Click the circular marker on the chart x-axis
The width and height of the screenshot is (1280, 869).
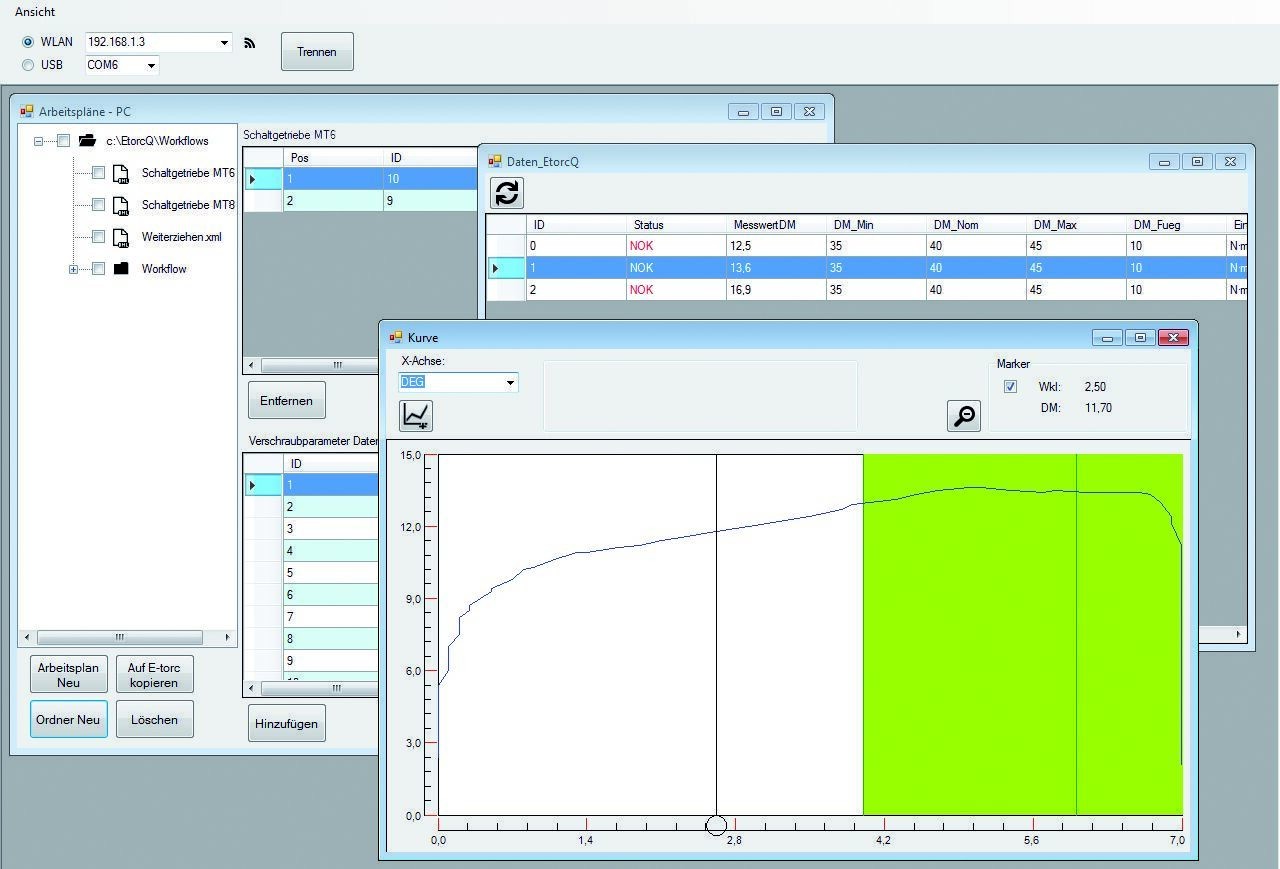(x=716, y=825)
